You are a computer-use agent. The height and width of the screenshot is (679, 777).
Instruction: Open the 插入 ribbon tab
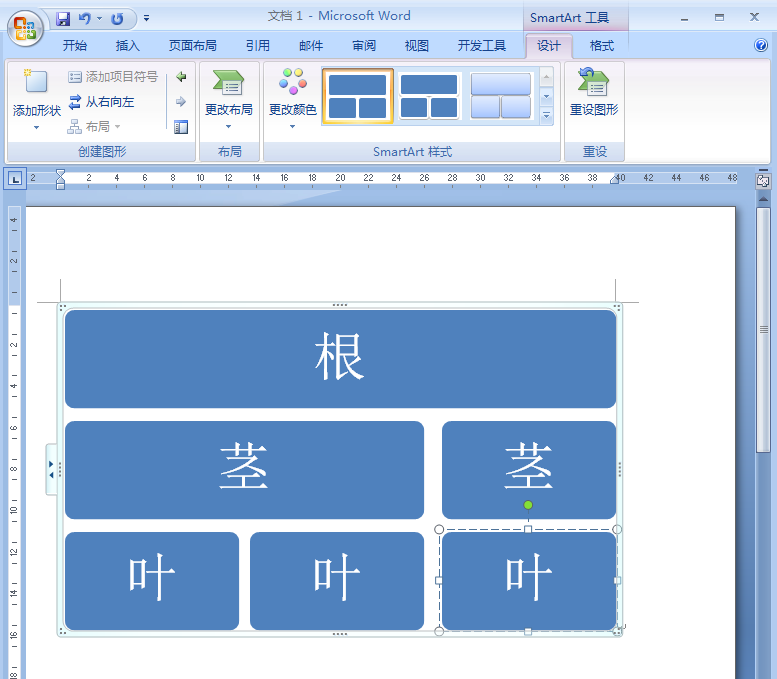(127, 46)
